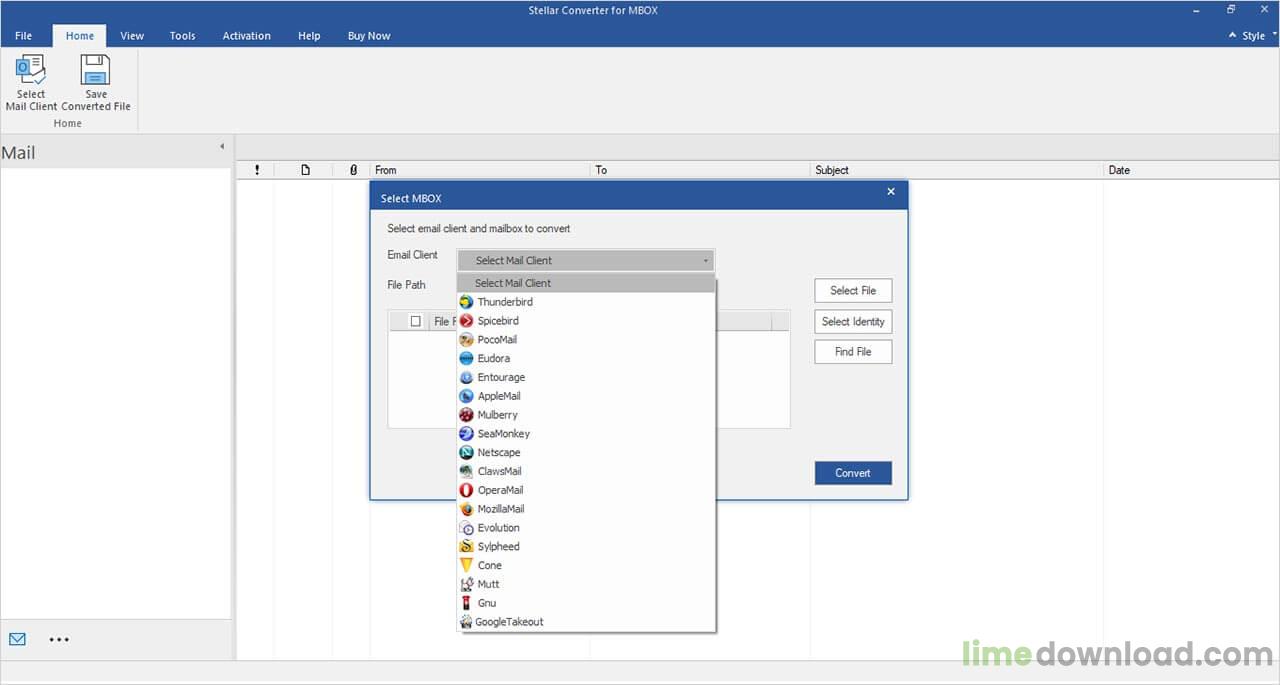Sort by the document type column icon
This screenshot has width=1280, height=685.
point(305,170)
